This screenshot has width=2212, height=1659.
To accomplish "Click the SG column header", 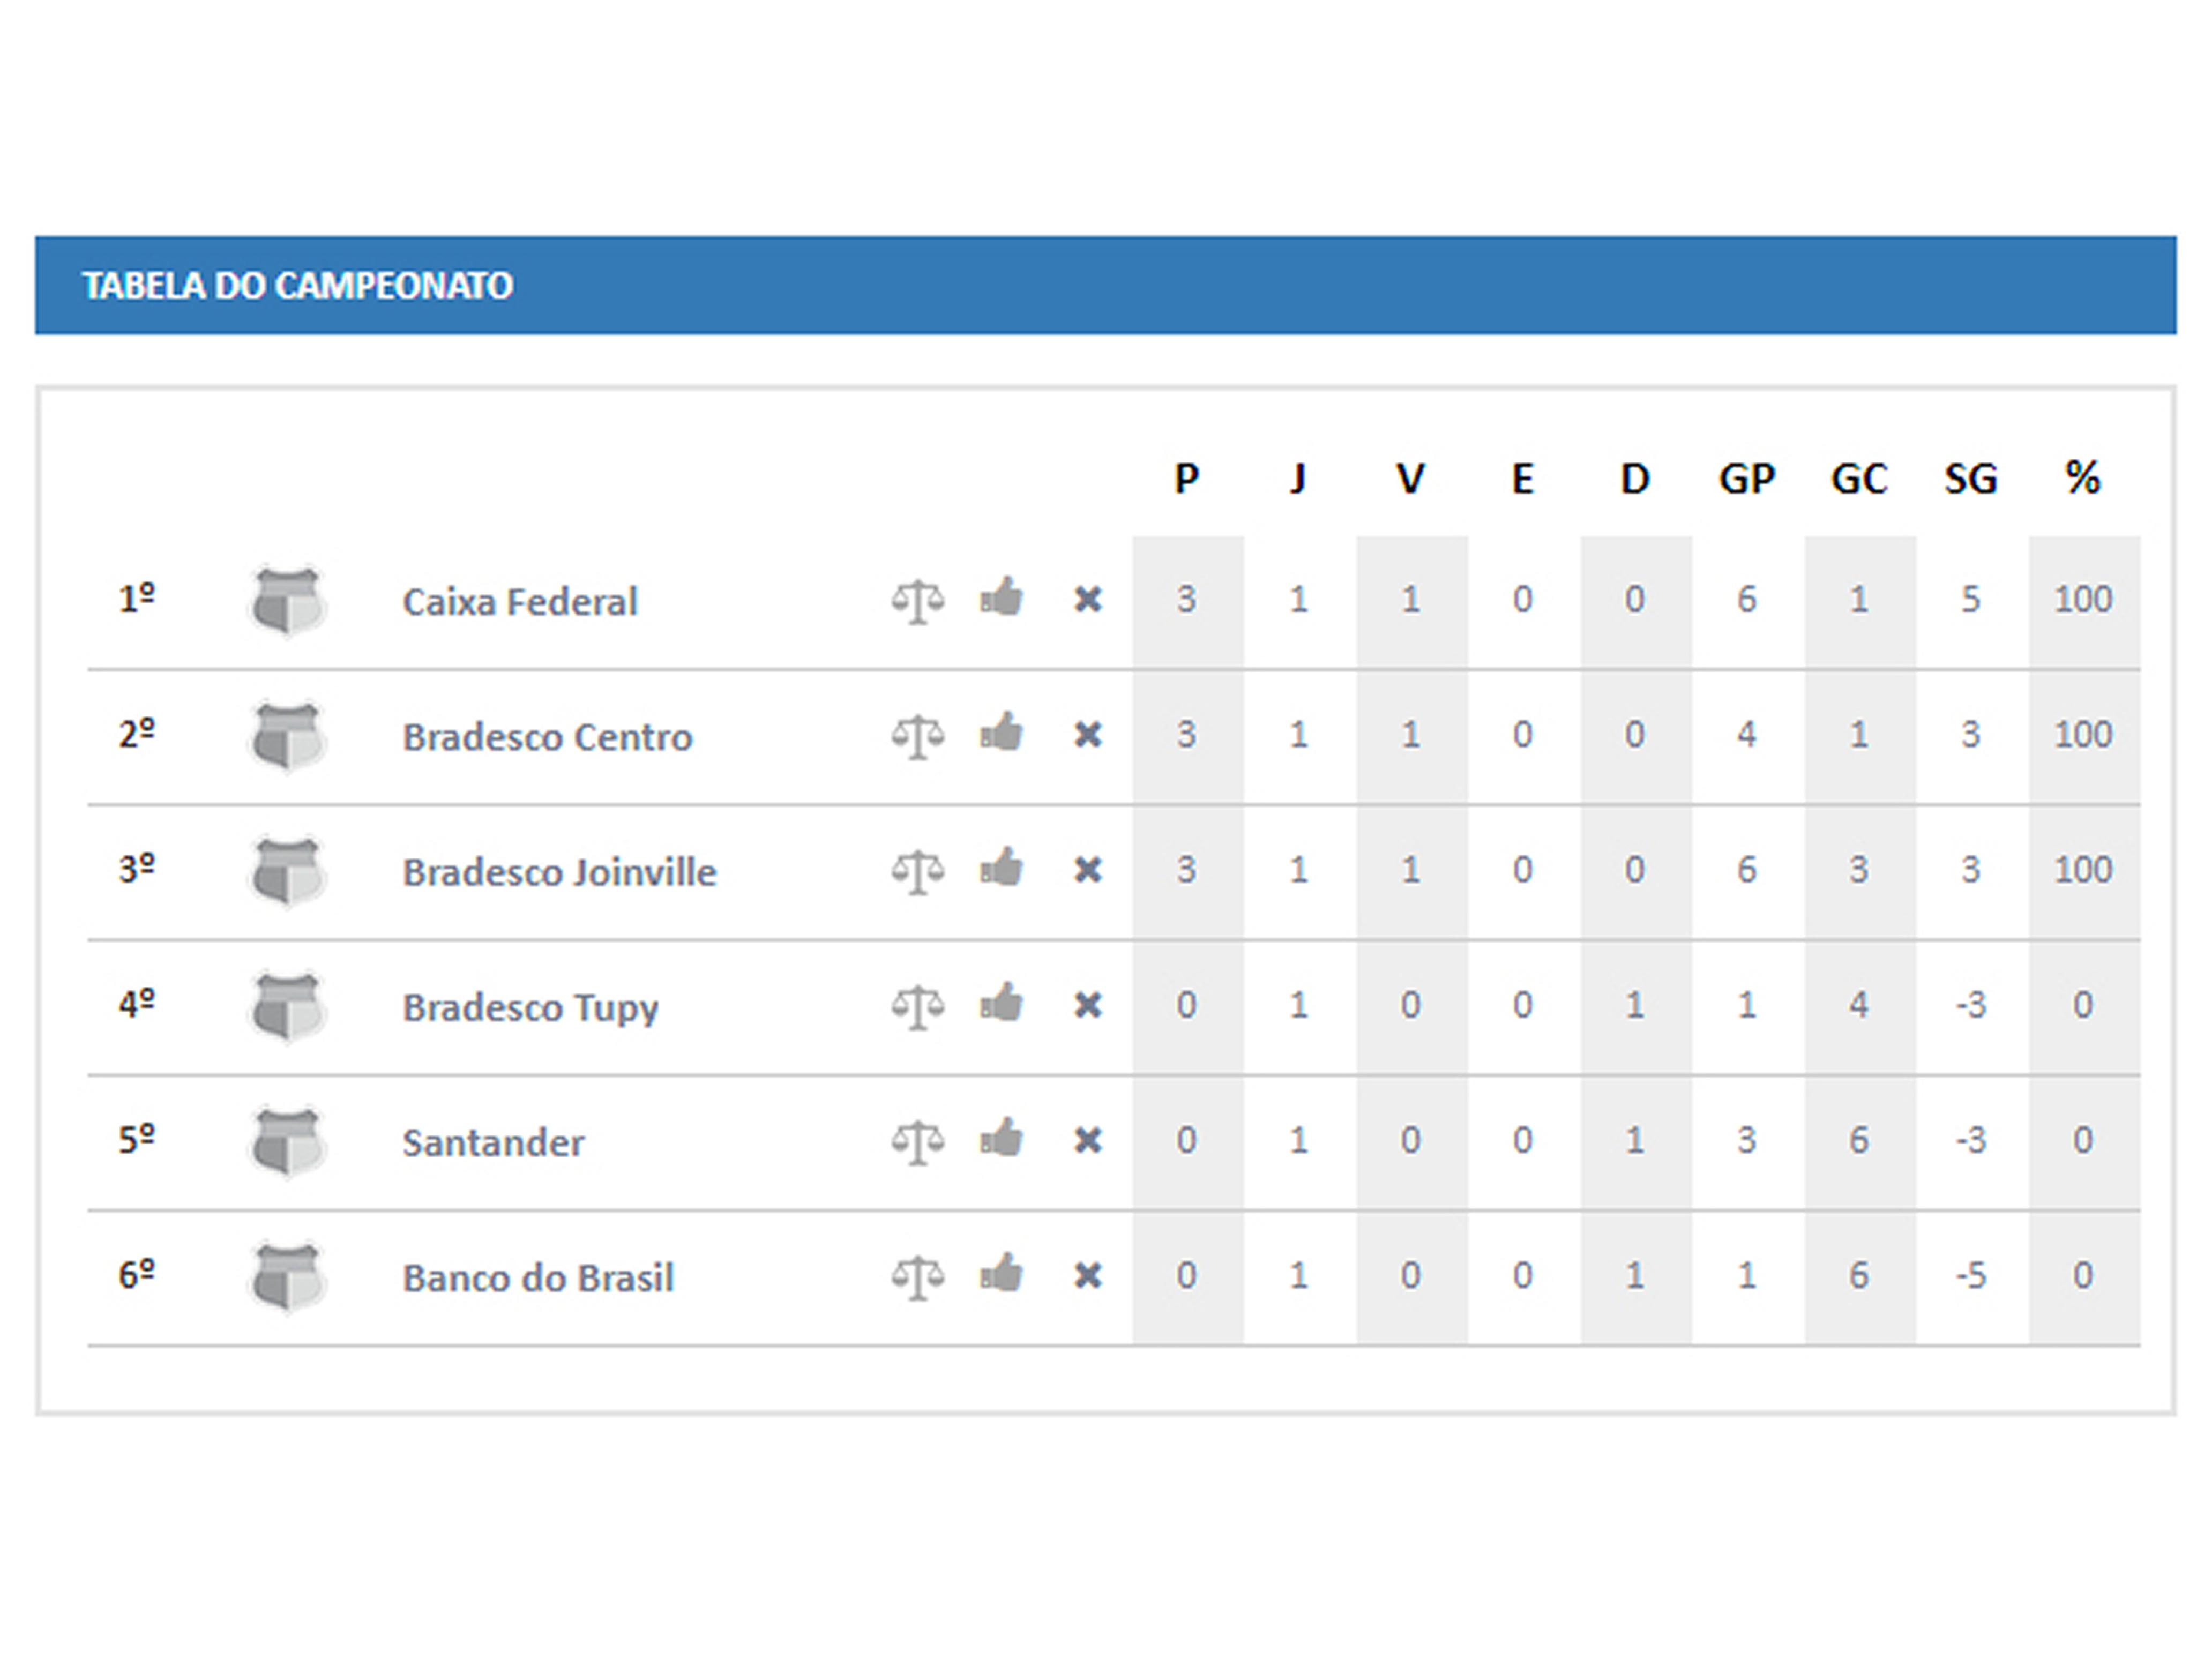I will click(1970, 479).
